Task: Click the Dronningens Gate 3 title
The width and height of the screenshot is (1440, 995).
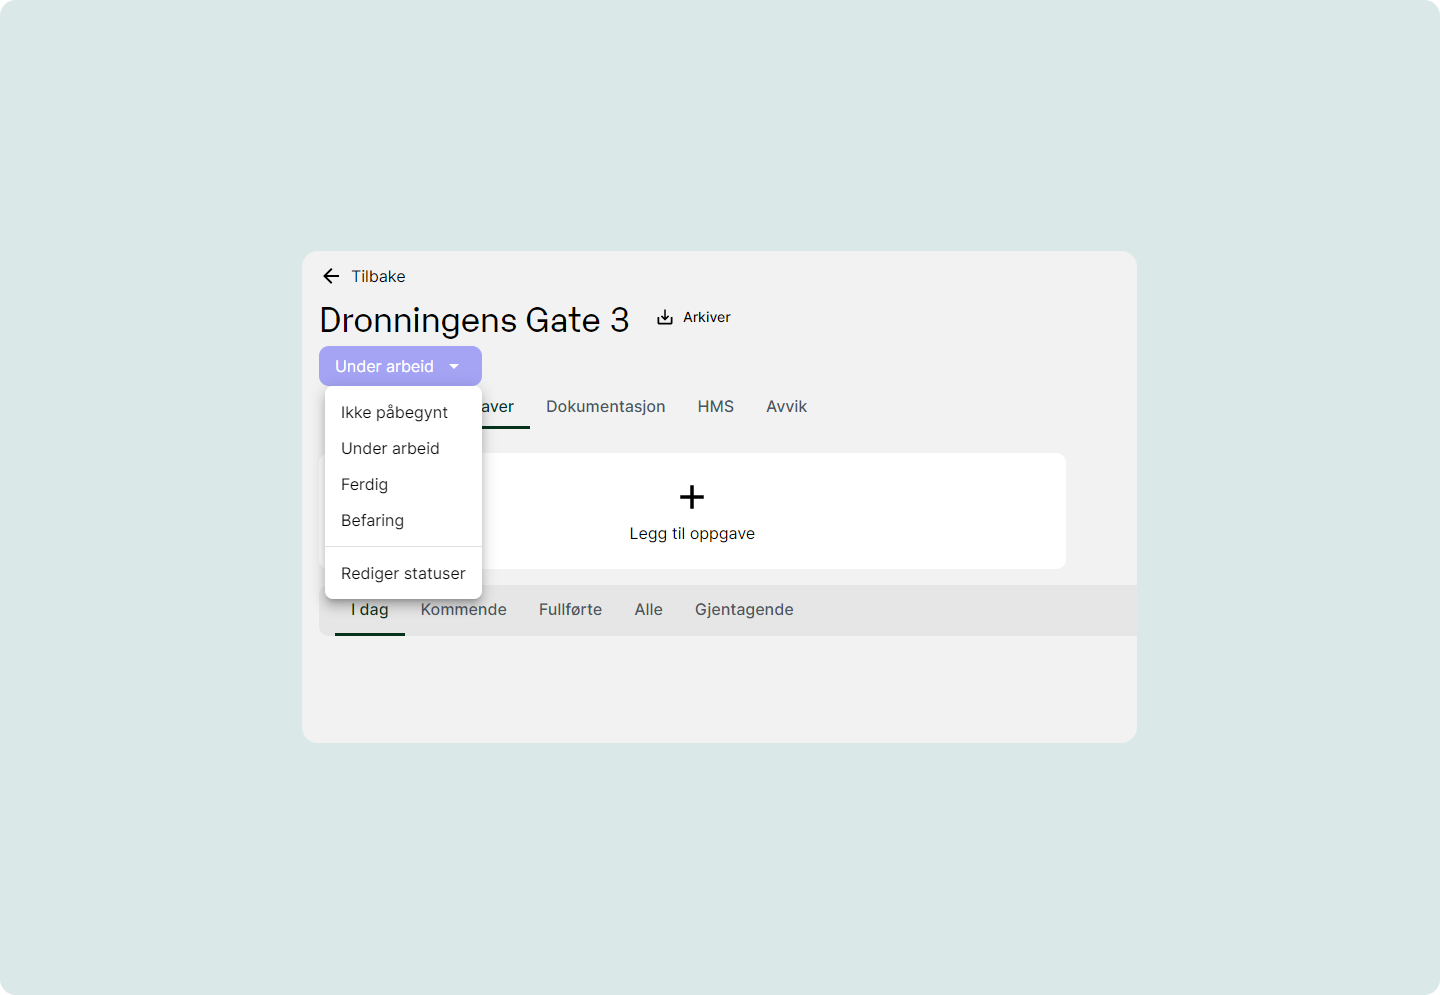Action: [x=474, y=320]
